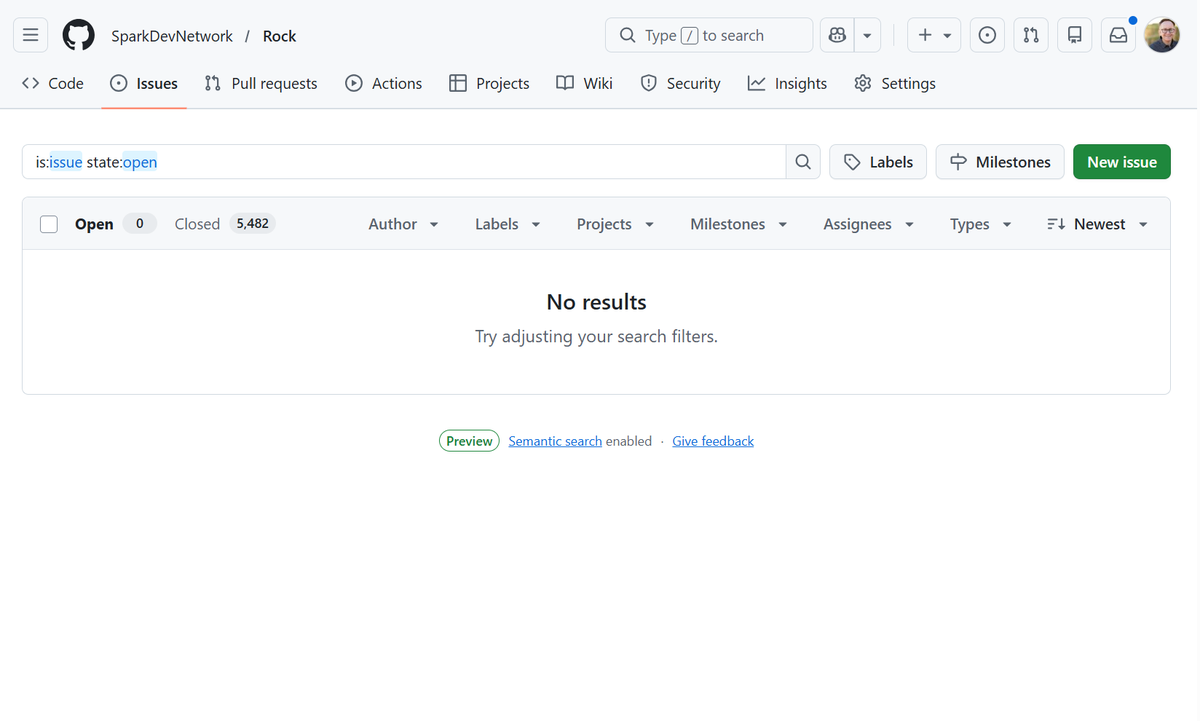
Task: Open the Newest sort dropdown
Action: click(1097, 224)
